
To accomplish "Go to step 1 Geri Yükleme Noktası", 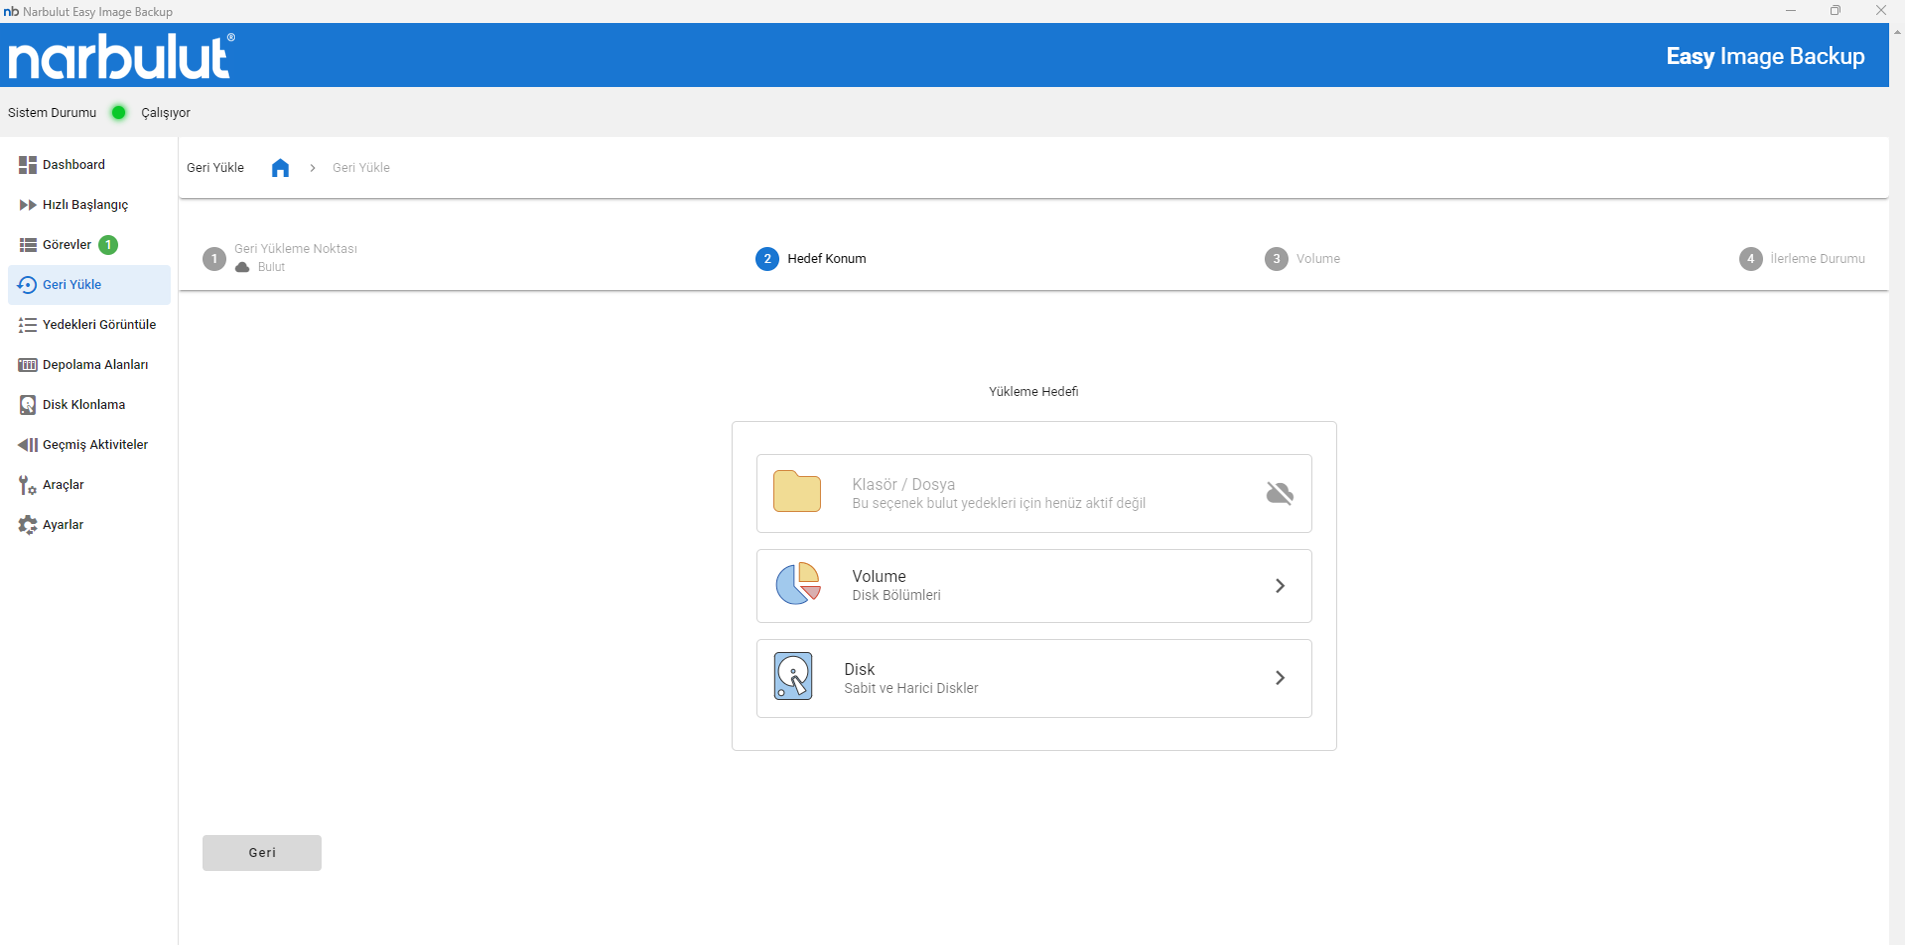I will (x=294, y=249).
